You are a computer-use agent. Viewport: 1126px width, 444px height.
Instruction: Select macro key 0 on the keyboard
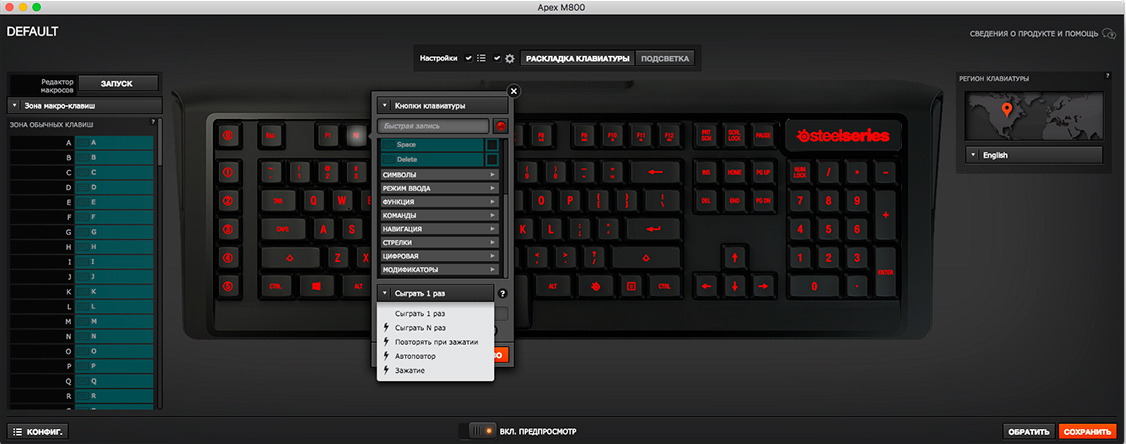(228, 134)
